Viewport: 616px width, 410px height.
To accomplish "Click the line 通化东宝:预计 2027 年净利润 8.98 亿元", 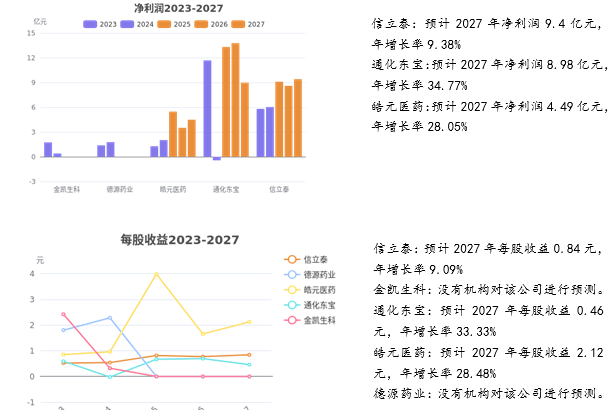I will coord(490,64).
